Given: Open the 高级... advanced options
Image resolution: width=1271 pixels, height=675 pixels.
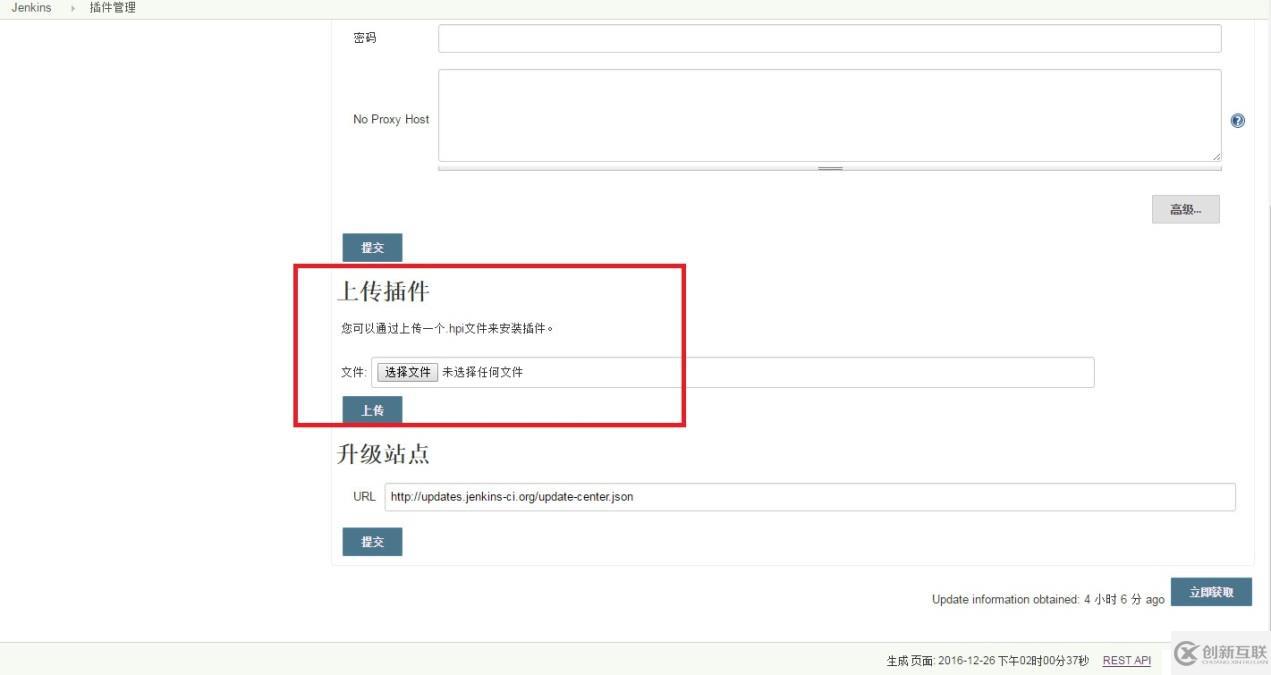Looking at the screenshot, I should click(1185, 209).
